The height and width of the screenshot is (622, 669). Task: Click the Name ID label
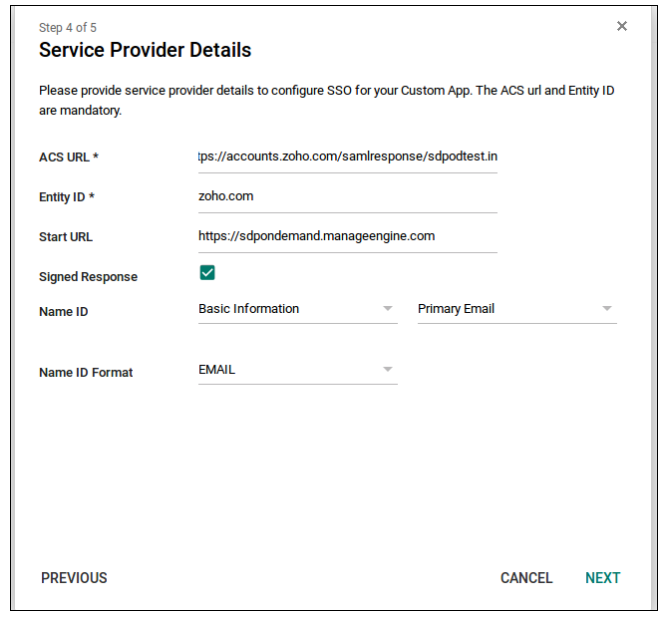click(64, 312)
